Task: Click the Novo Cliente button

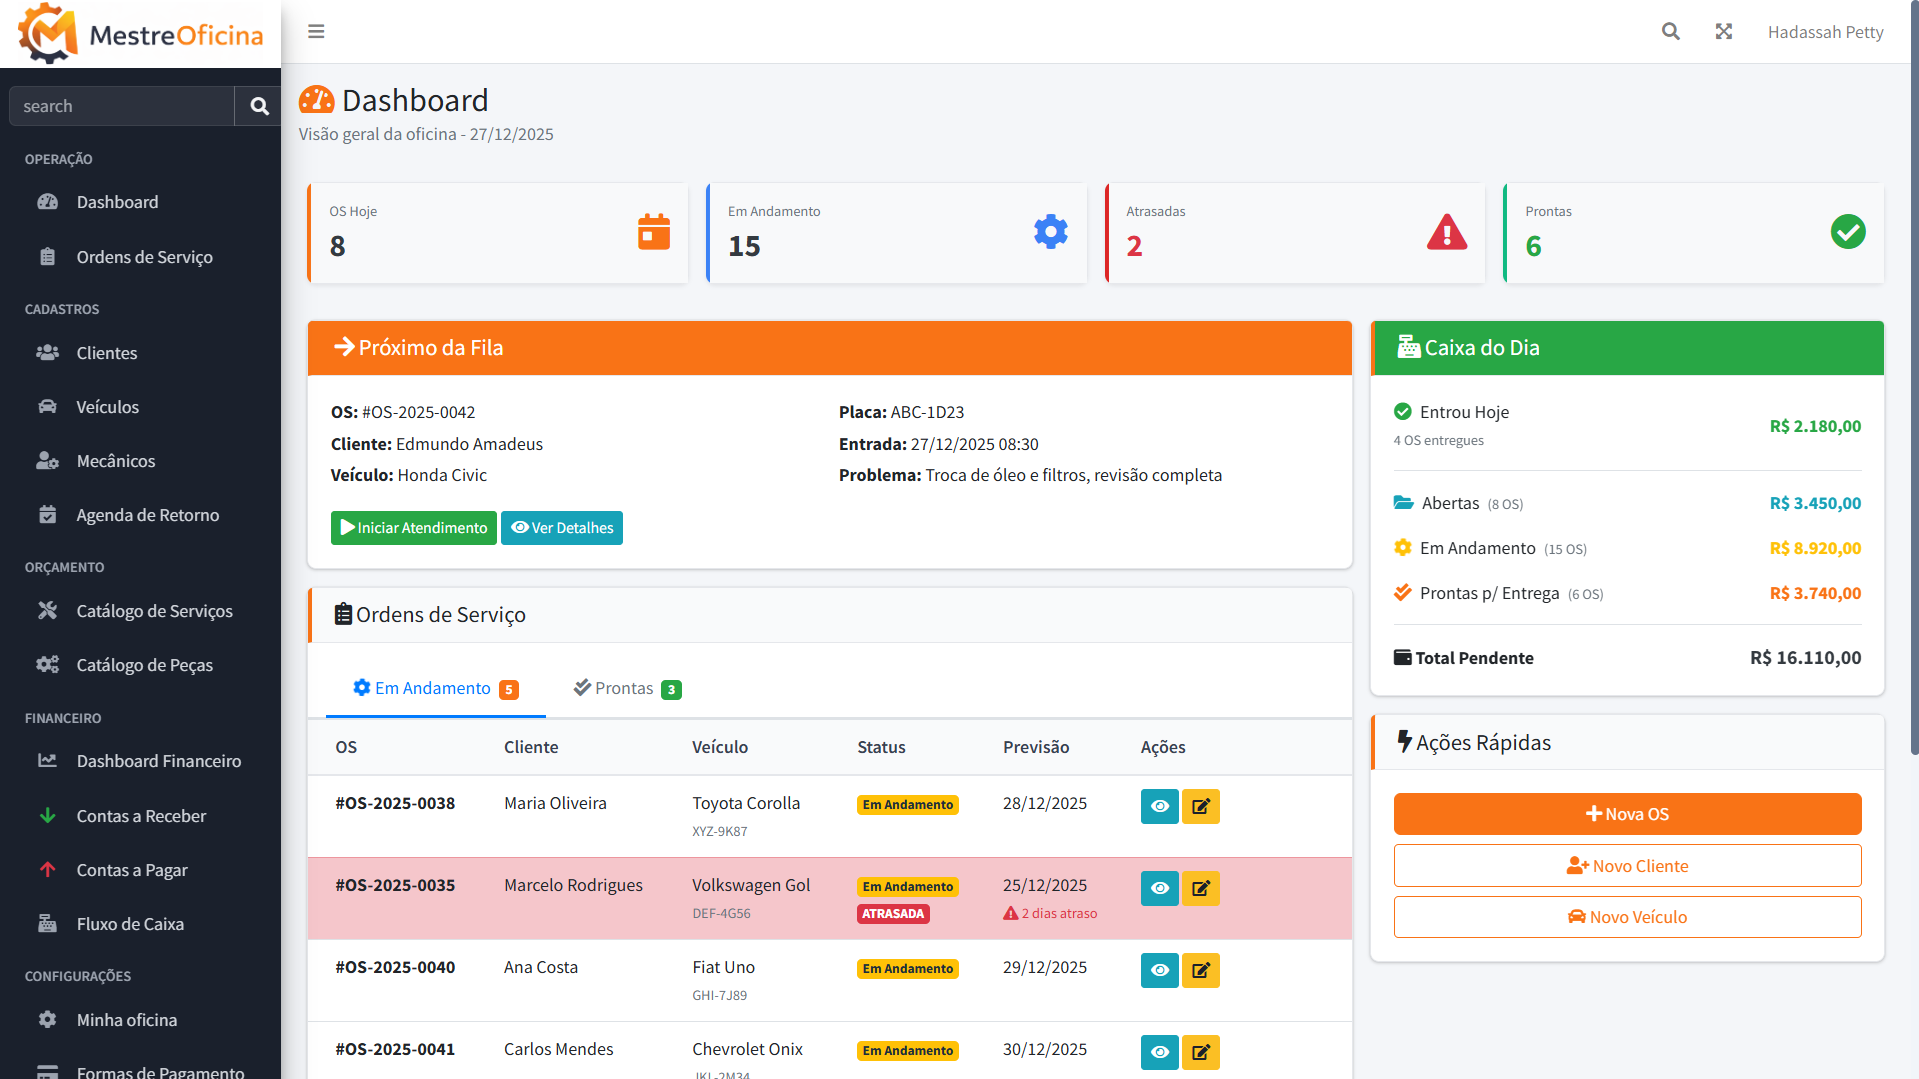Action: (x=1627, y=866)
